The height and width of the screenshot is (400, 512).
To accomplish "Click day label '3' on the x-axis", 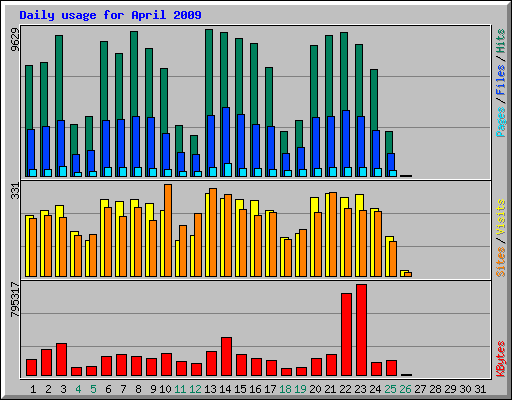I will click(63, 389).
